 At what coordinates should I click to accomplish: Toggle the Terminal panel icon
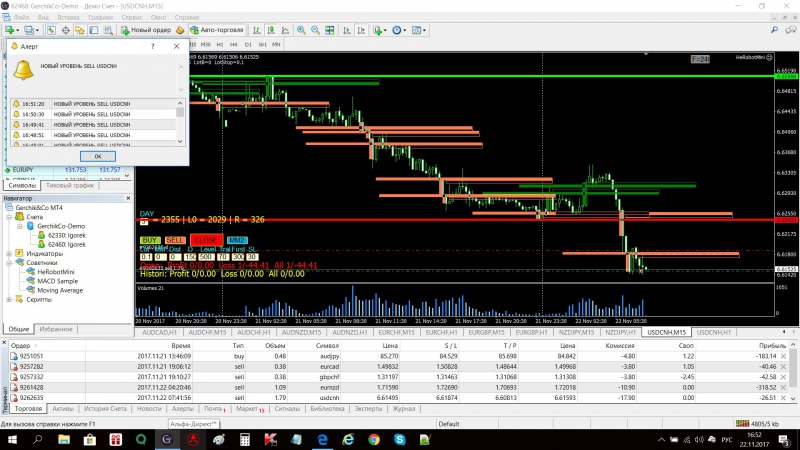tap(94, 31)
